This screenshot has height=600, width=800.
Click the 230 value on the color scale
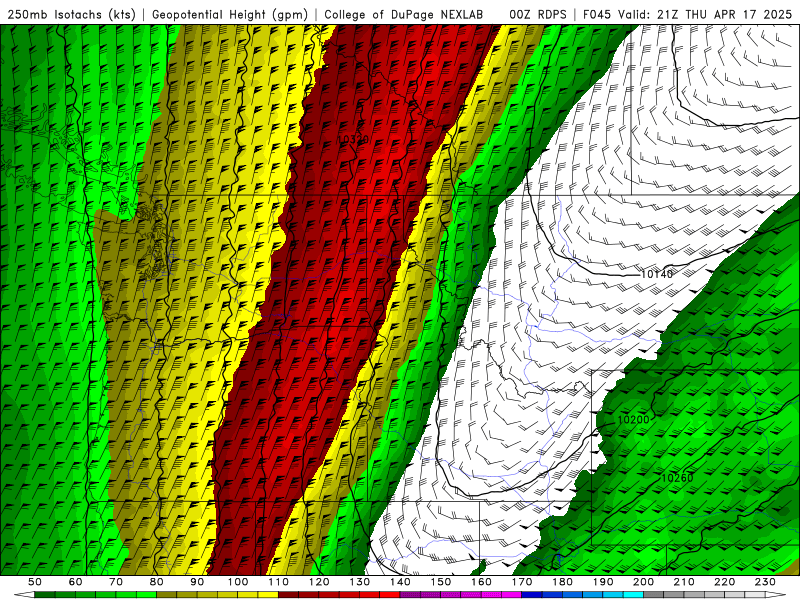pos(765,582)
